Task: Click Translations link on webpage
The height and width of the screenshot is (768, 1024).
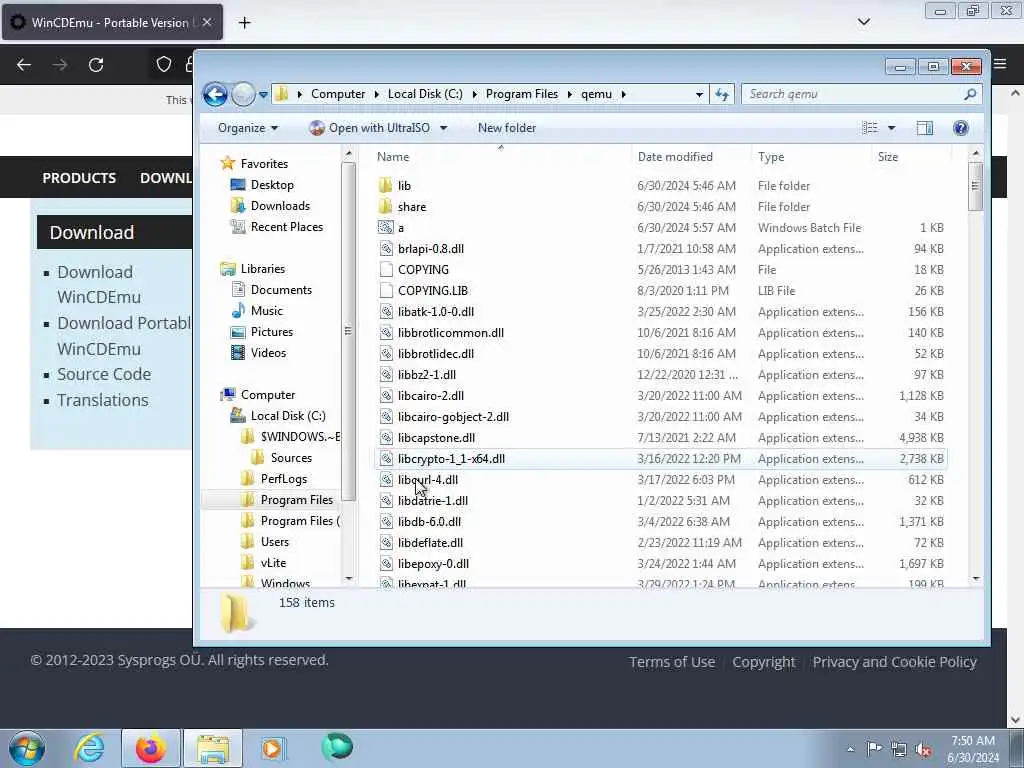Action: (103, 400)
